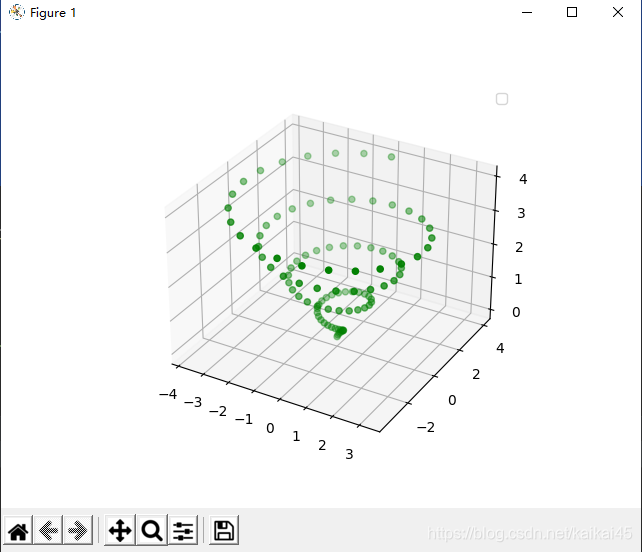Image resolution: width=642 pixels, height=552 pixels.
Task: Minimize the Figure 1 window
Action: [527, 12]
